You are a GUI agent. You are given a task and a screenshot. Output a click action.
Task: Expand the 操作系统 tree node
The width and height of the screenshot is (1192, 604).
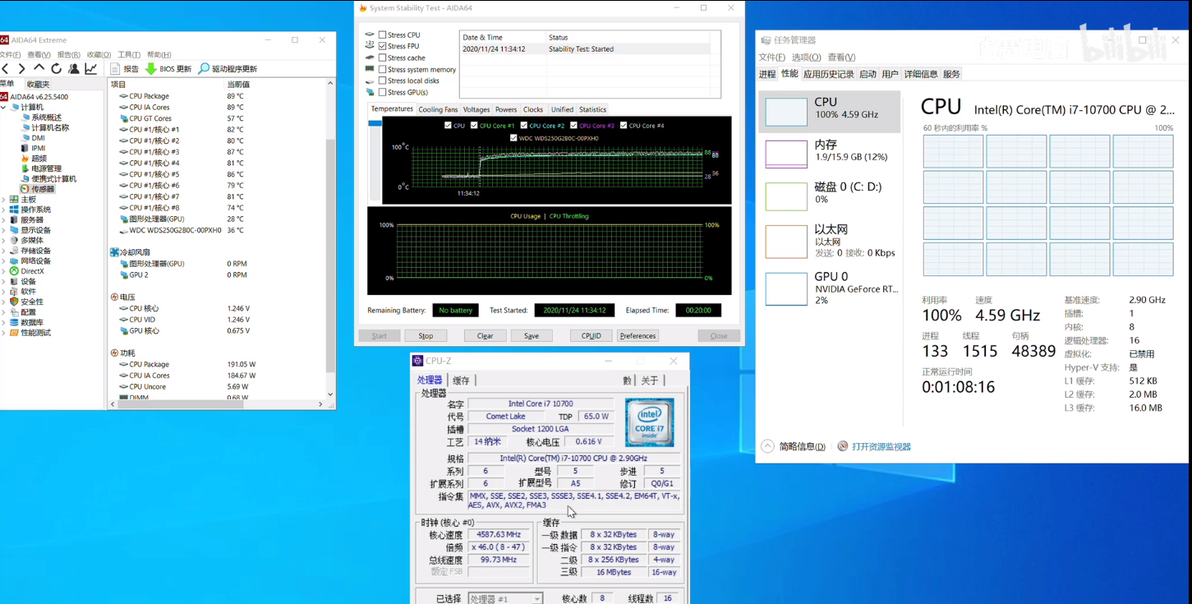coord(4,210)
